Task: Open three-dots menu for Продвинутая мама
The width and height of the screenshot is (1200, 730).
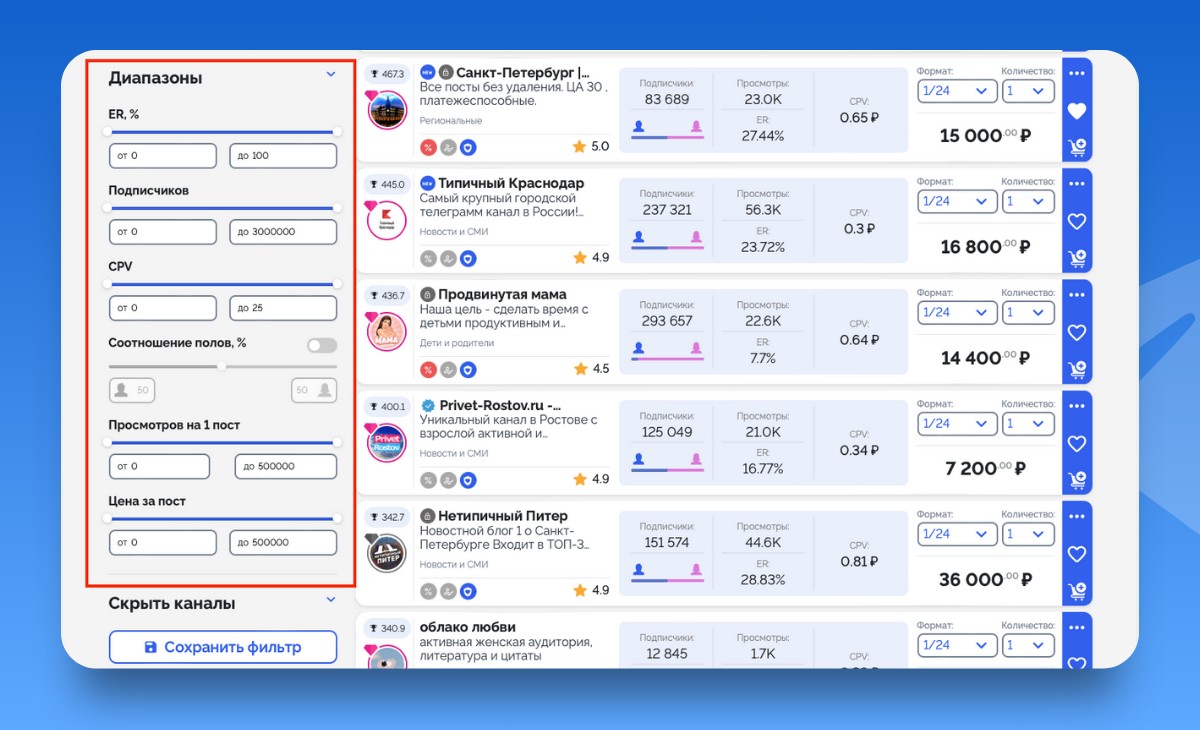Action: pyautogui.click(x=1076, y=295)
